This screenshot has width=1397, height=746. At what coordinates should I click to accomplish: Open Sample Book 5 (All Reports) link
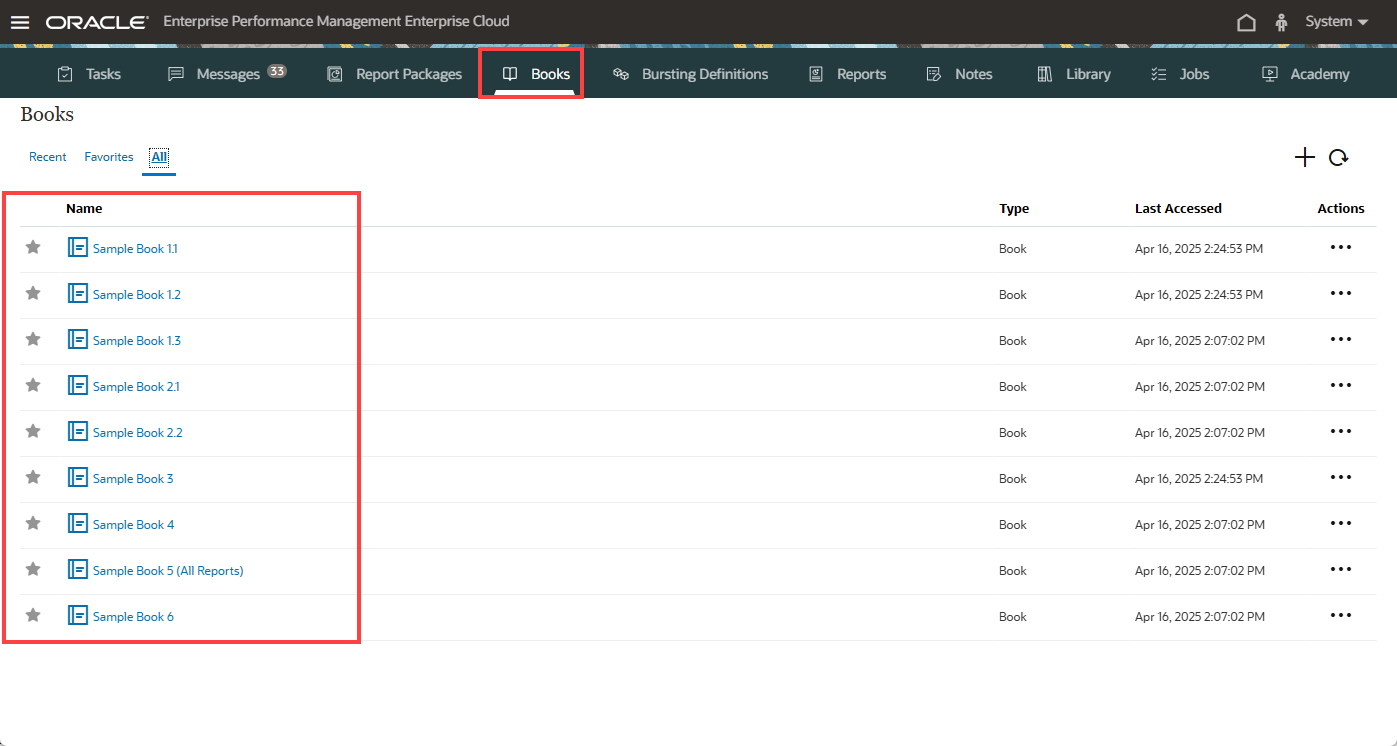(168, 571)
